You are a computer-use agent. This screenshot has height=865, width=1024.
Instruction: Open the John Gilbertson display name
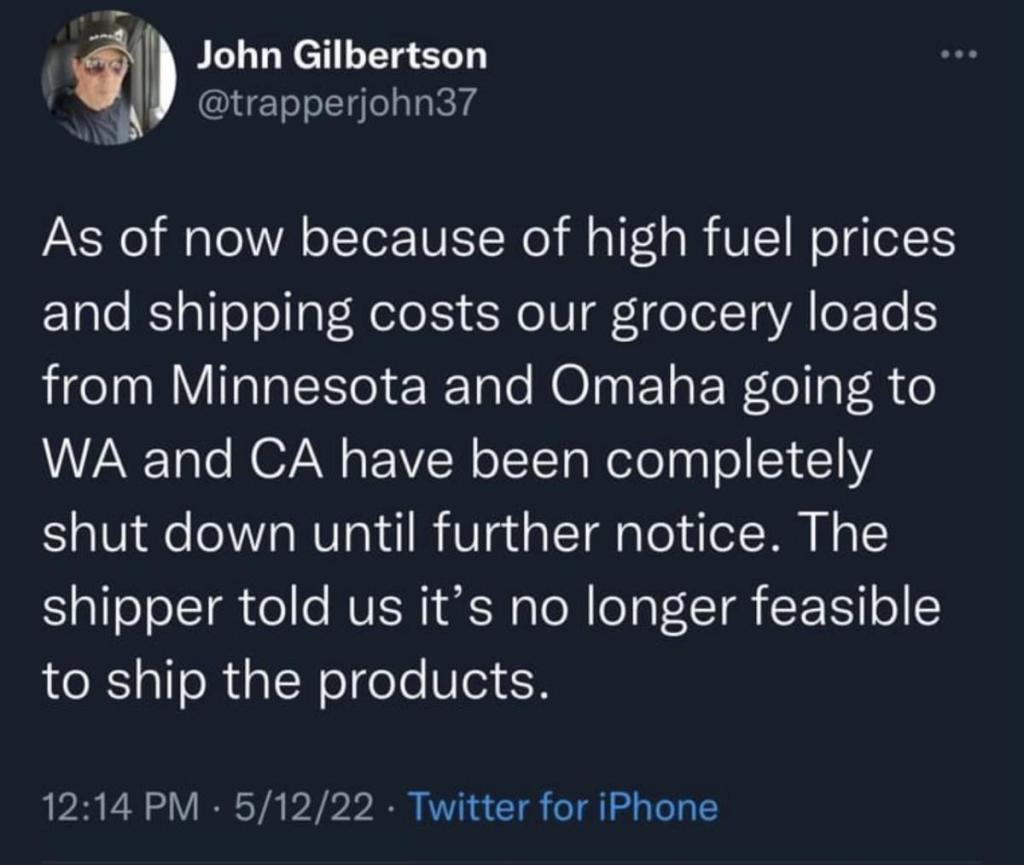coord(343,55)
